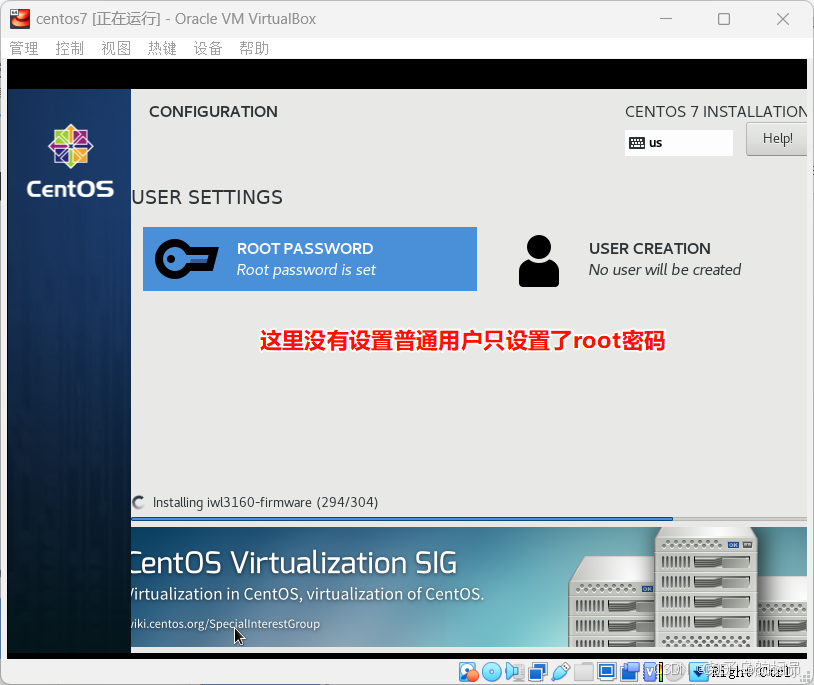Click the network adapters status icon
The image size is (814, 685).
538,672
